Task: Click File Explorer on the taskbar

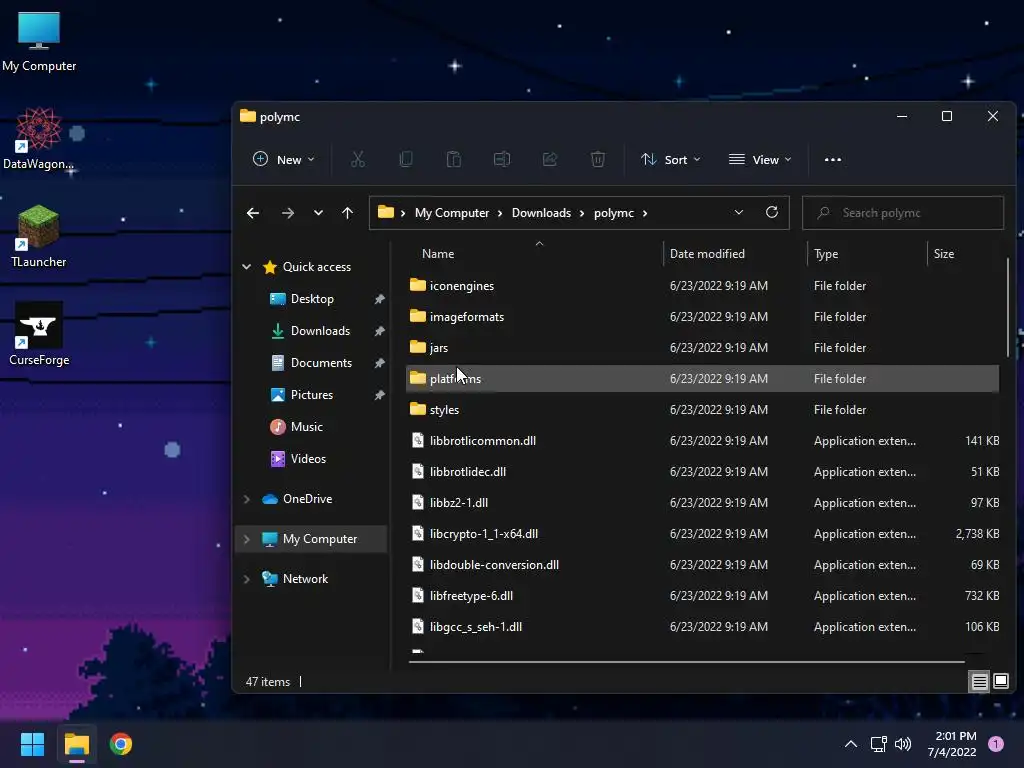Action: pos(76,744)
